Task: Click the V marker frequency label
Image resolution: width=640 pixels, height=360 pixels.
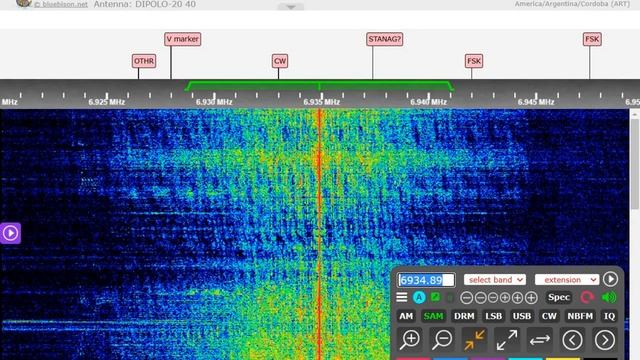Action: (182, 39)
